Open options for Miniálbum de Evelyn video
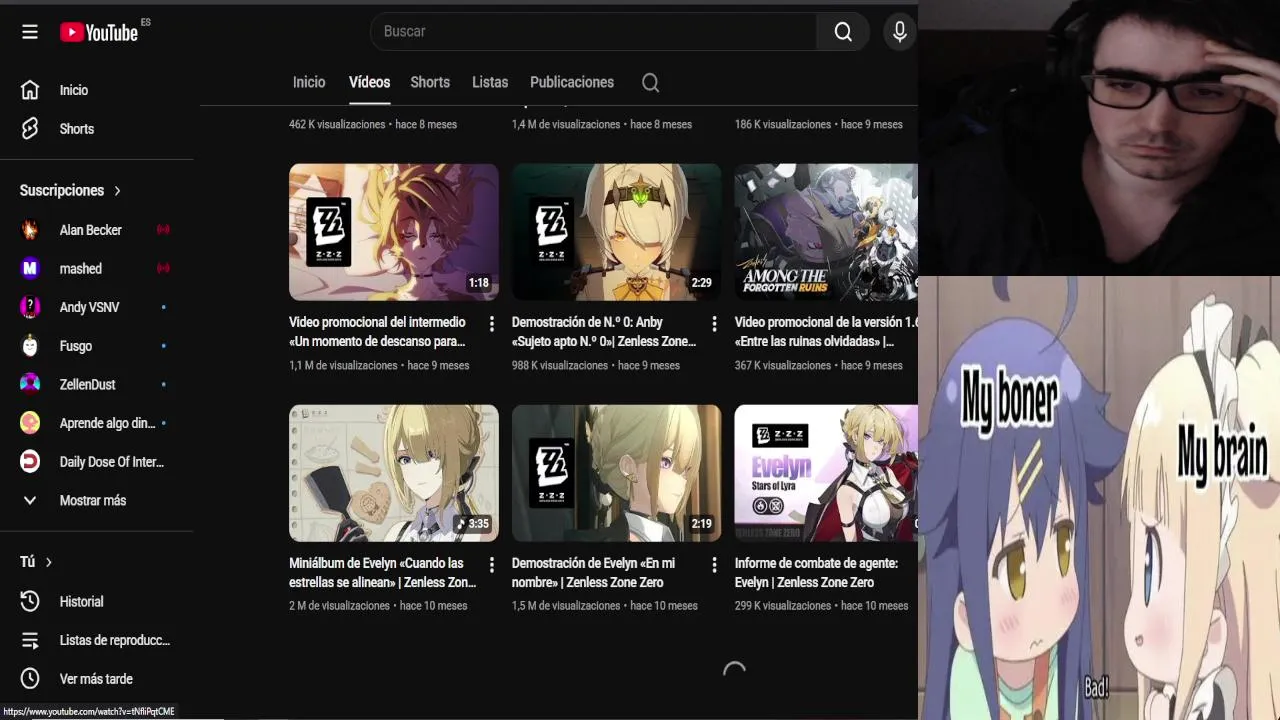1280x720 pixels. [491, 565]
